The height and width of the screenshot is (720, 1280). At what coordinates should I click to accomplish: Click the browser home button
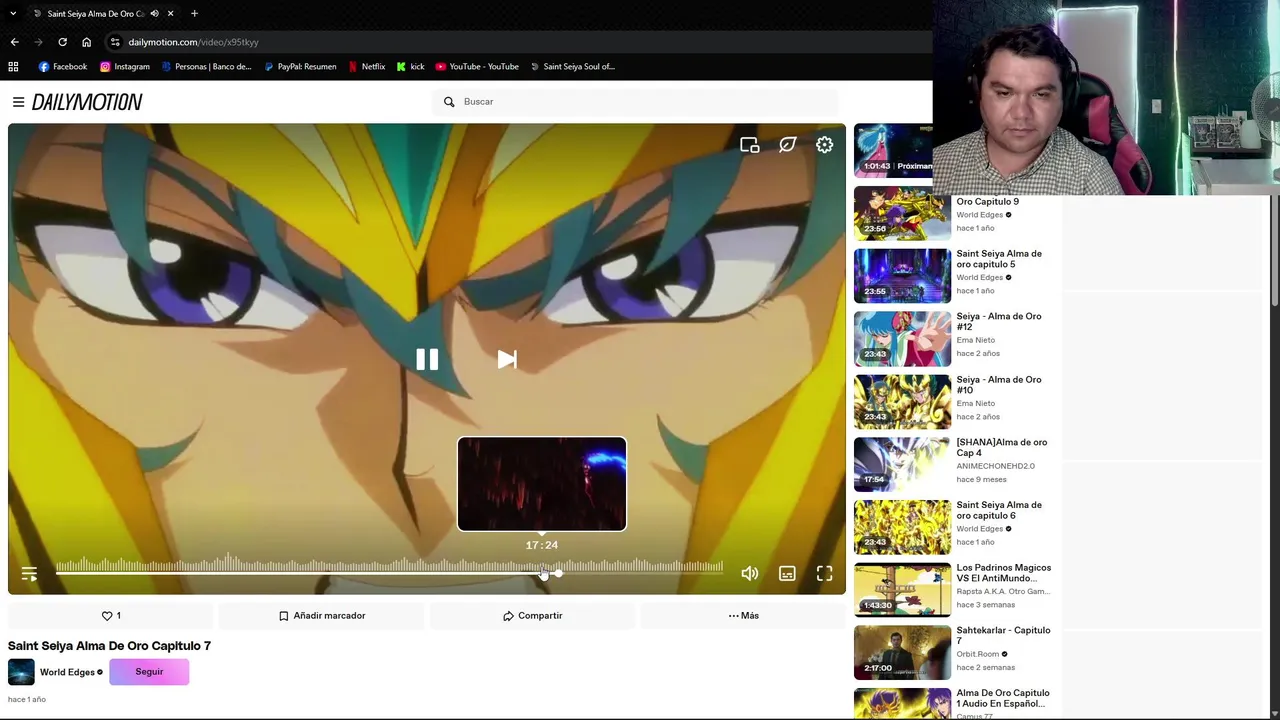pyautogui.click(x=86, y=42)
